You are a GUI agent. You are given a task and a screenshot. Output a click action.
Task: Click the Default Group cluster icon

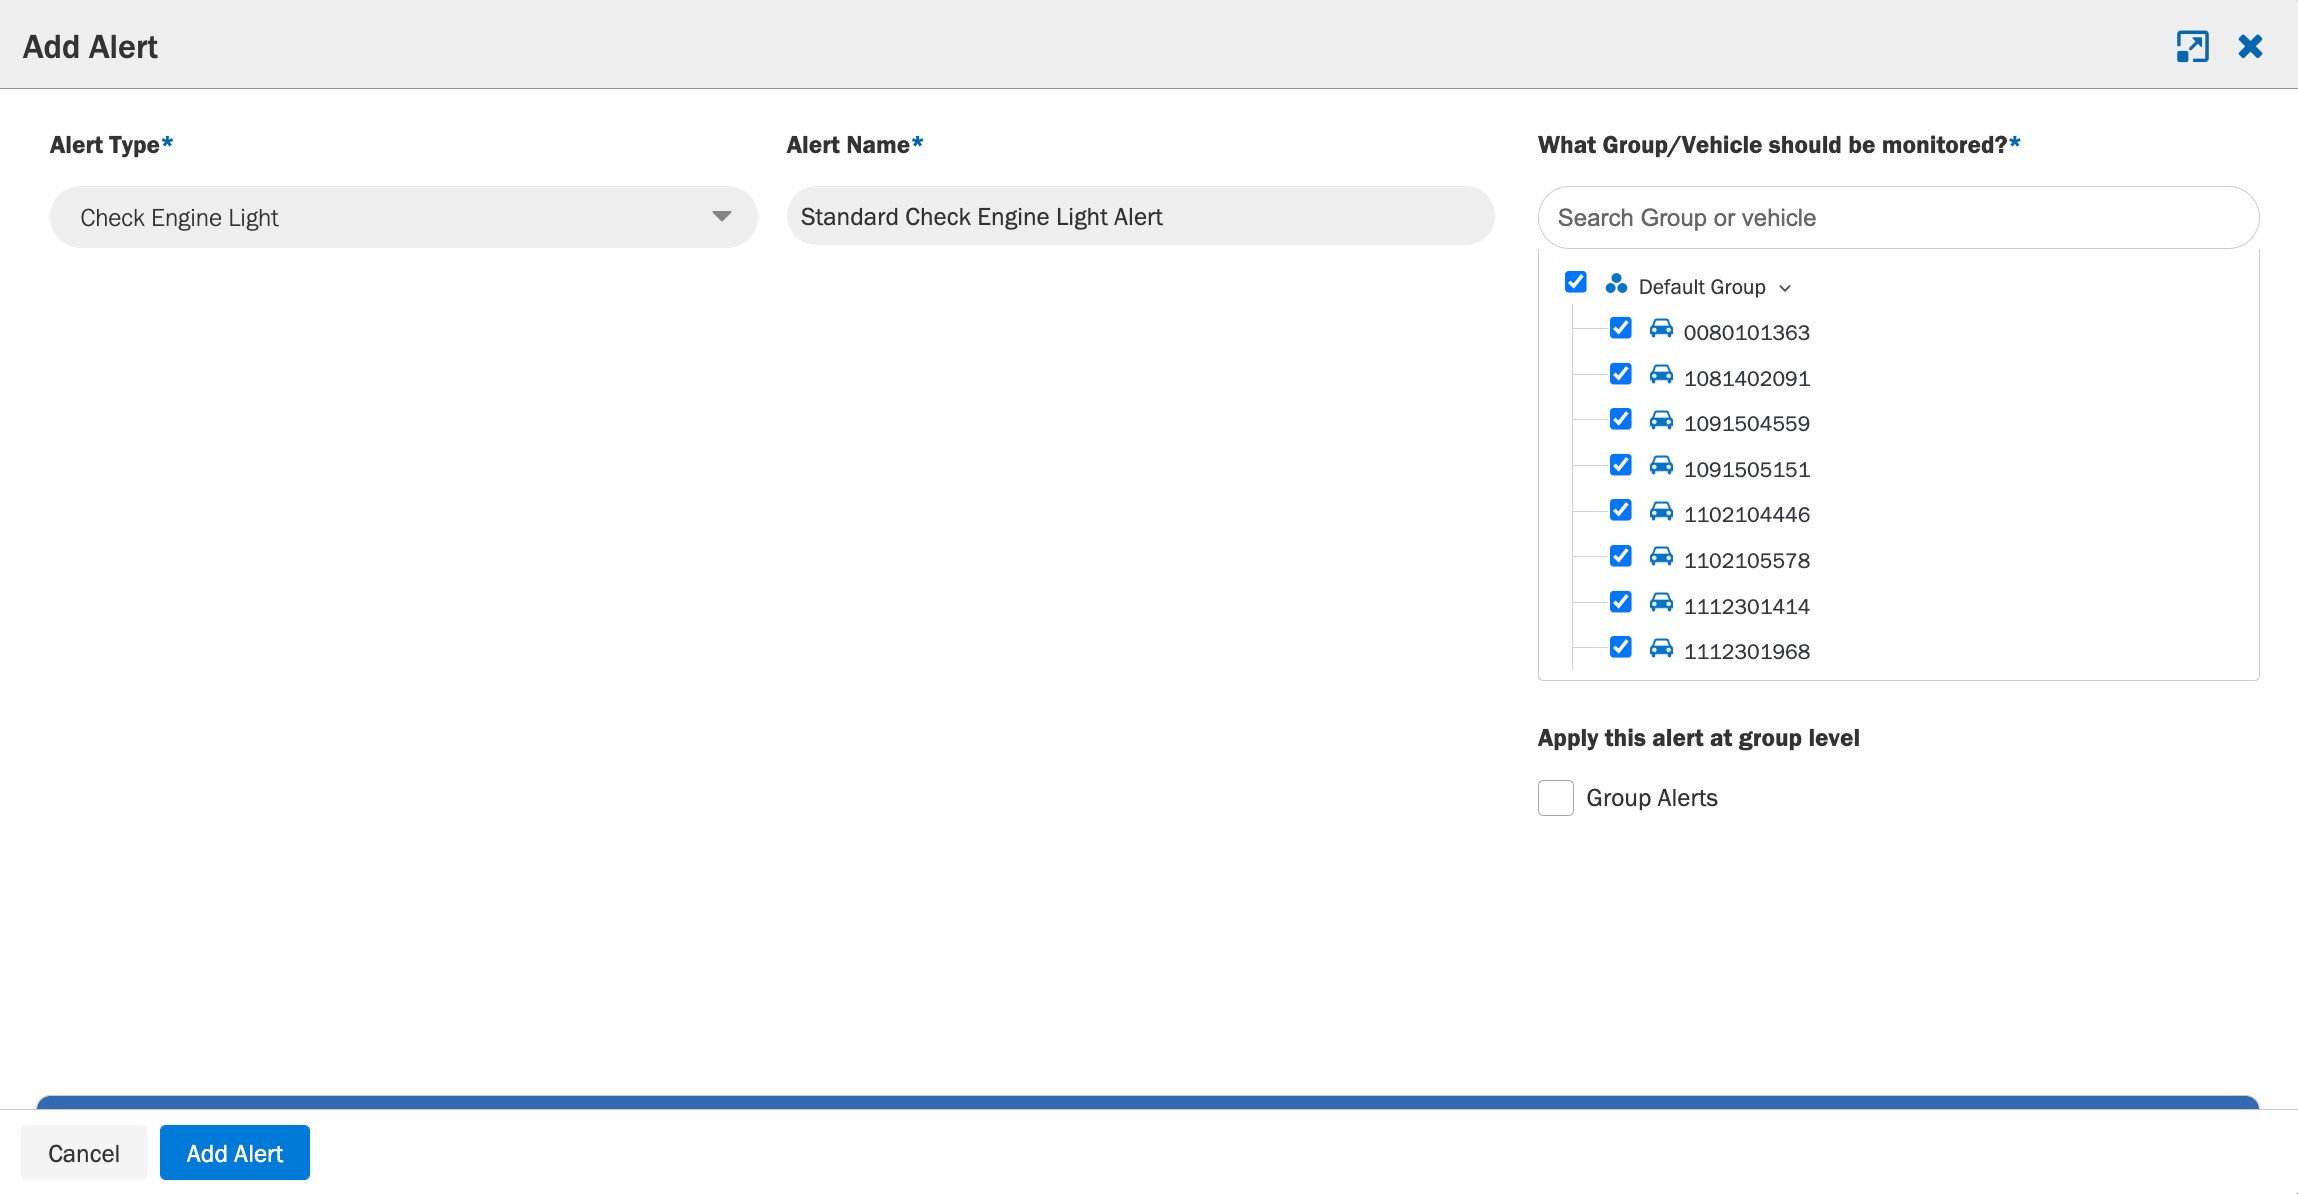[1616, 284]
